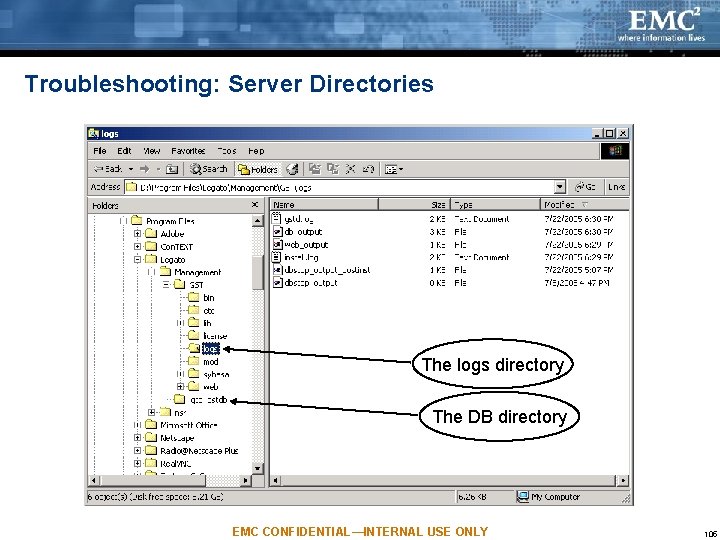Screen dimensions: 720x540
Task: Select the db_output file
Action: click(298, 231)
